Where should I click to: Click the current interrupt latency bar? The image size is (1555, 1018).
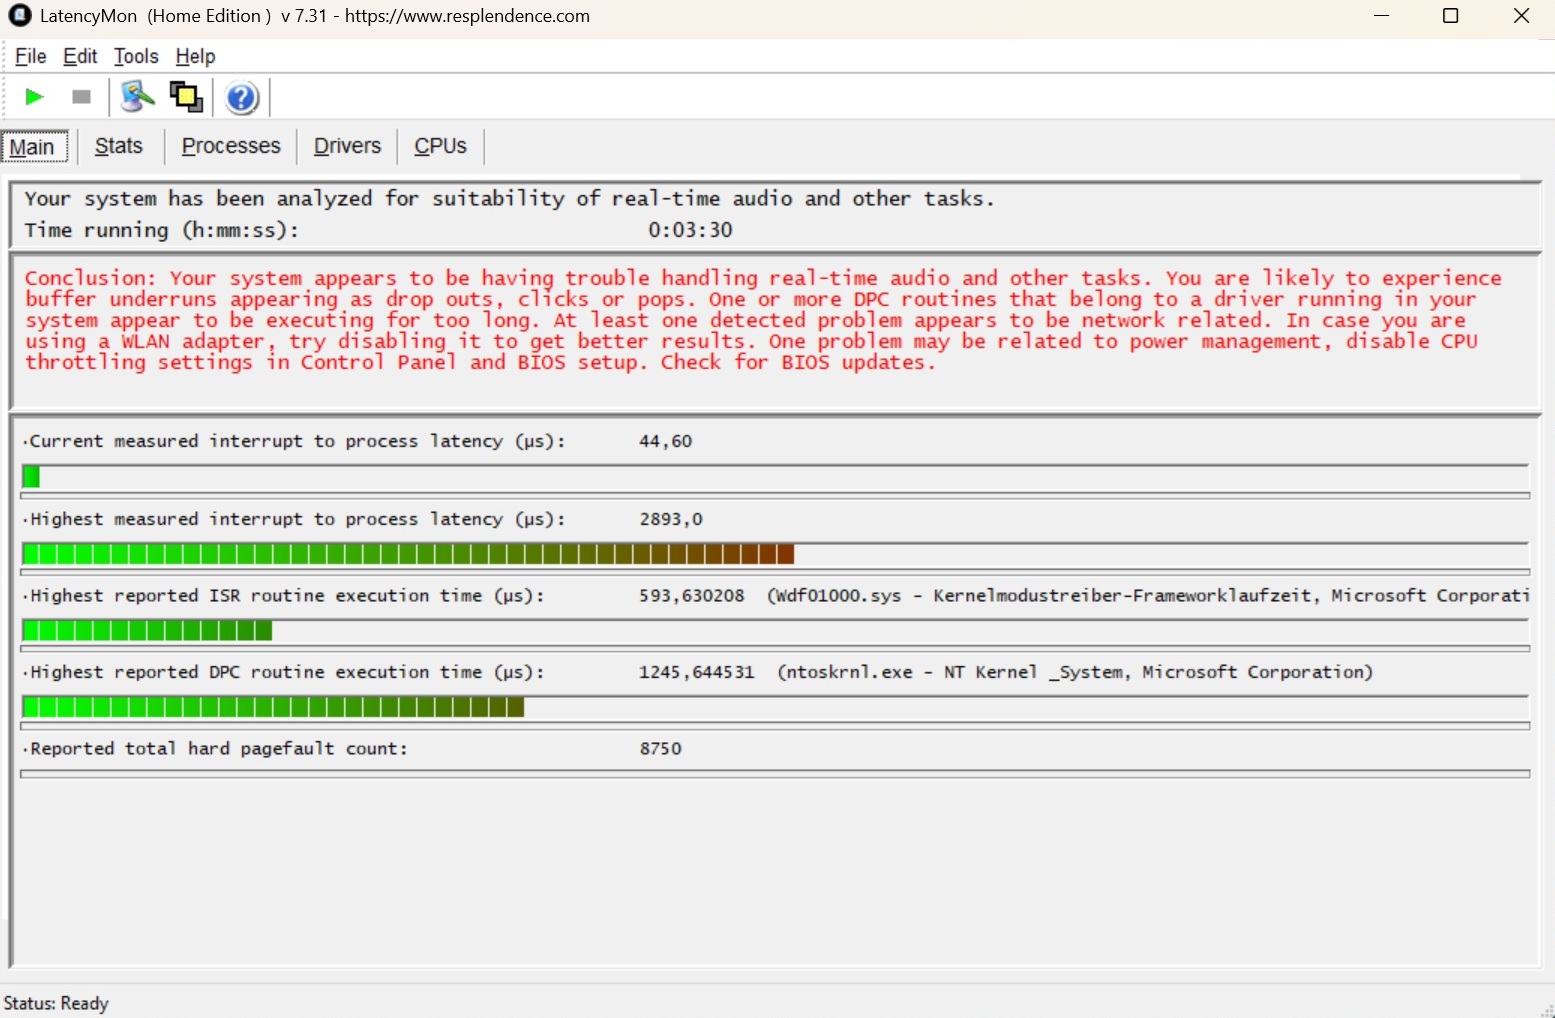pyautogui.click(x=775, y=477)
